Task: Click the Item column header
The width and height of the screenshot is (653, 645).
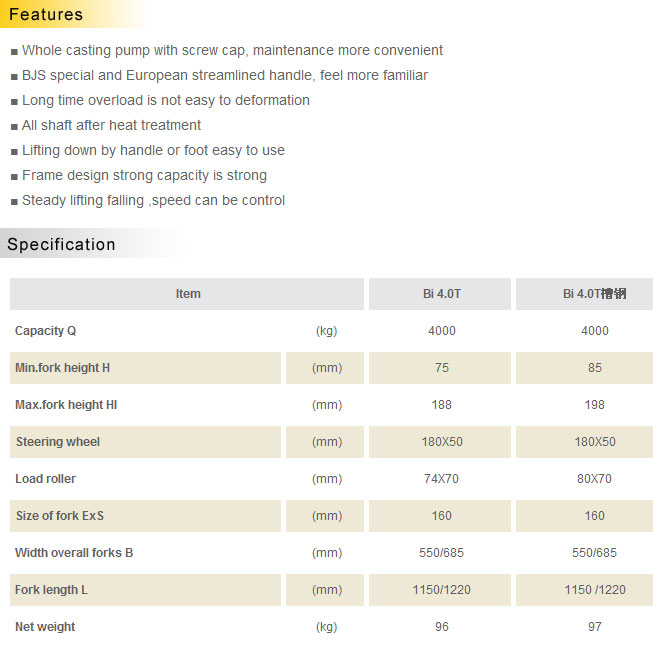Action: click(188, 294)
